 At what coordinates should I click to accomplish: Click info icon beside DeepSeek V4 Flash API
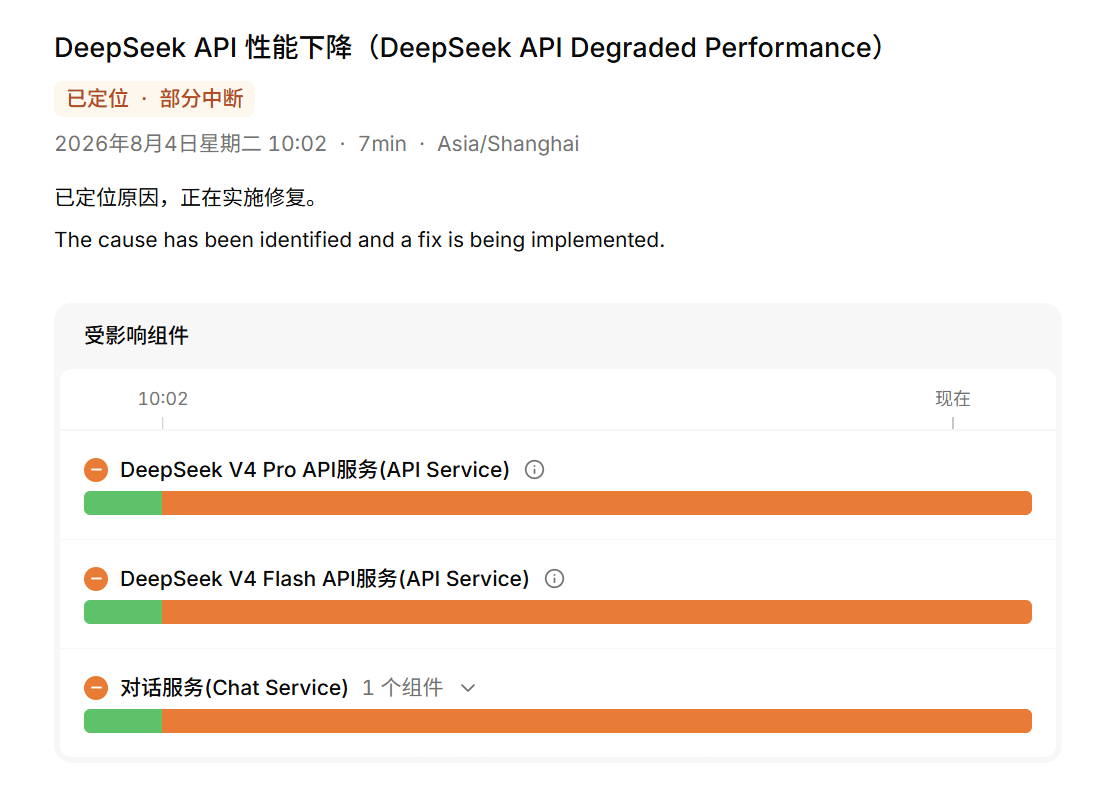554,578
